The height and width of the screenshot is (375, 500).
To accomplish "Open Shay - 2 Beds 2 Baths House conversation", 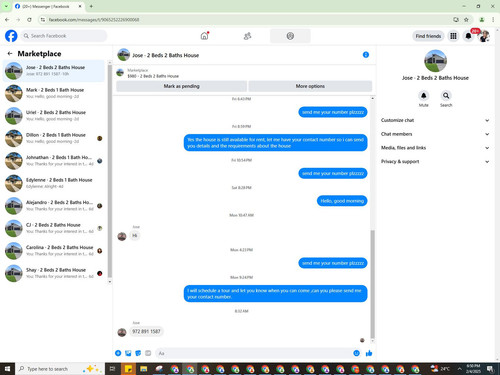I will 54,273.
